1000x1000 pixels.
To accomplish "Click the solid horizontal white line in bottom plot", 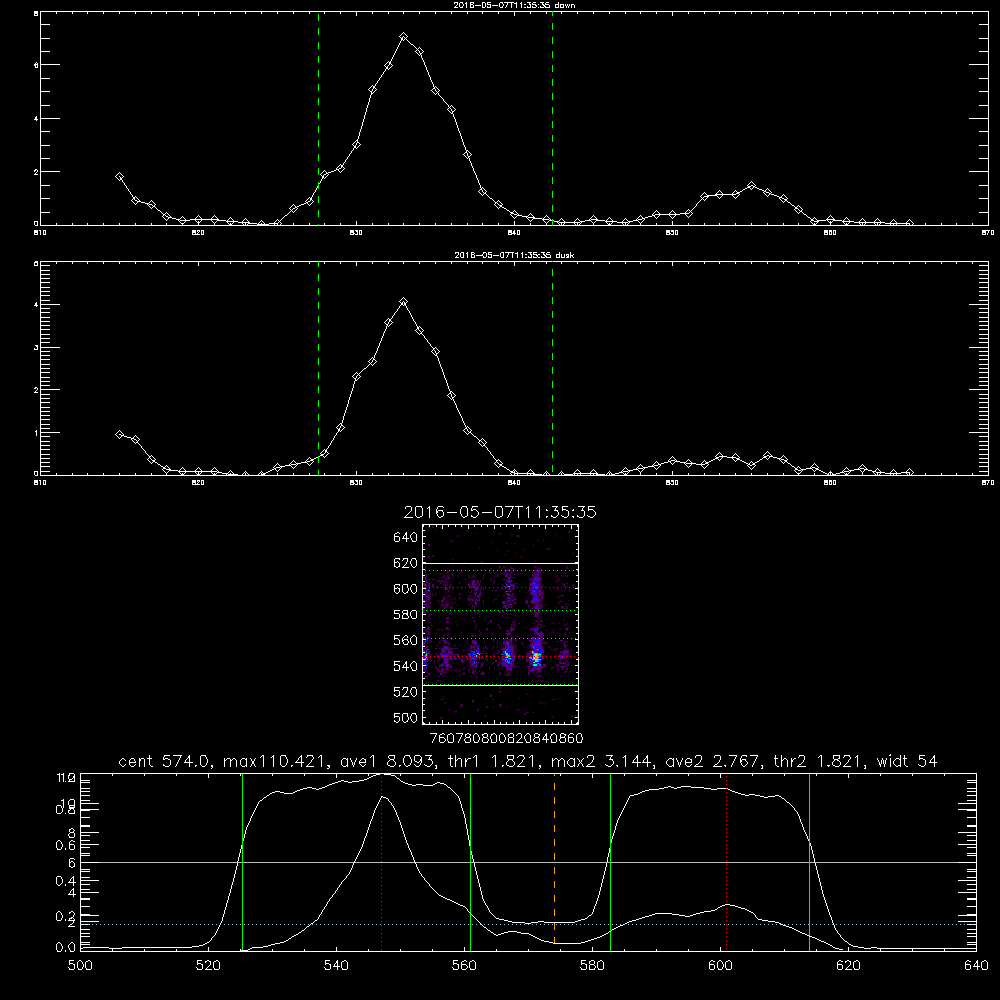I will pyautogui.click(x=528, y=862).
